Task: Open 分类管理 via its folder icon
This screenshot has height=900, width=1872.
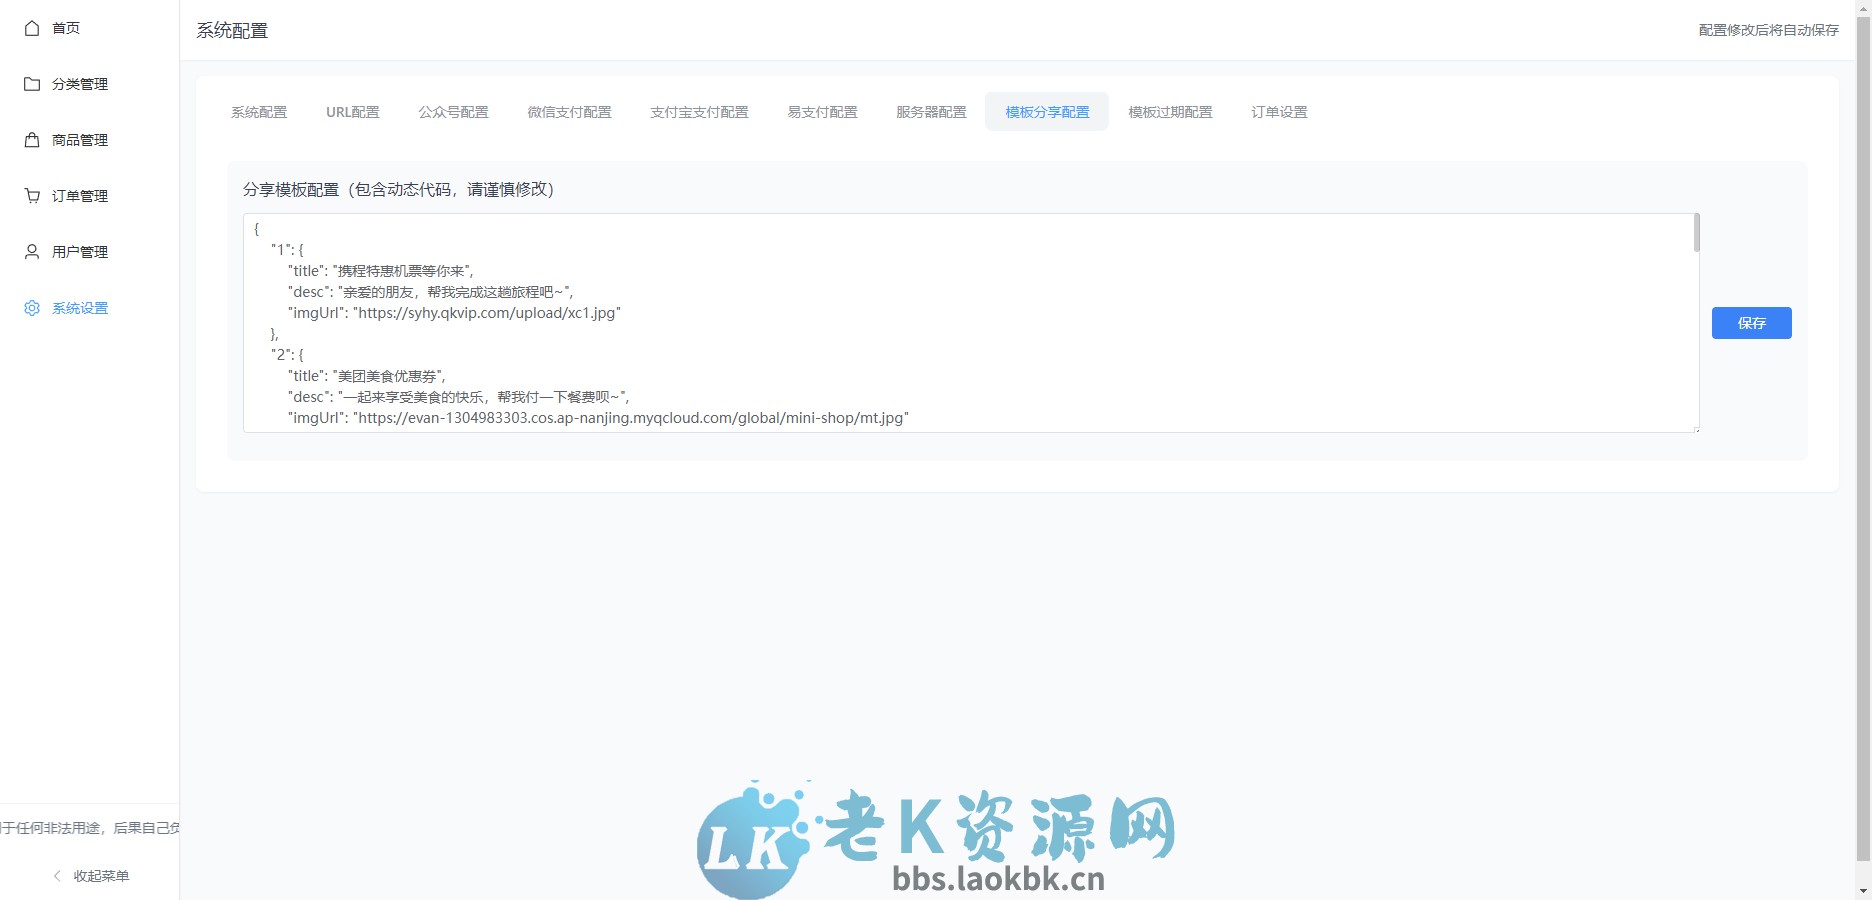Action: coord(31,84)
